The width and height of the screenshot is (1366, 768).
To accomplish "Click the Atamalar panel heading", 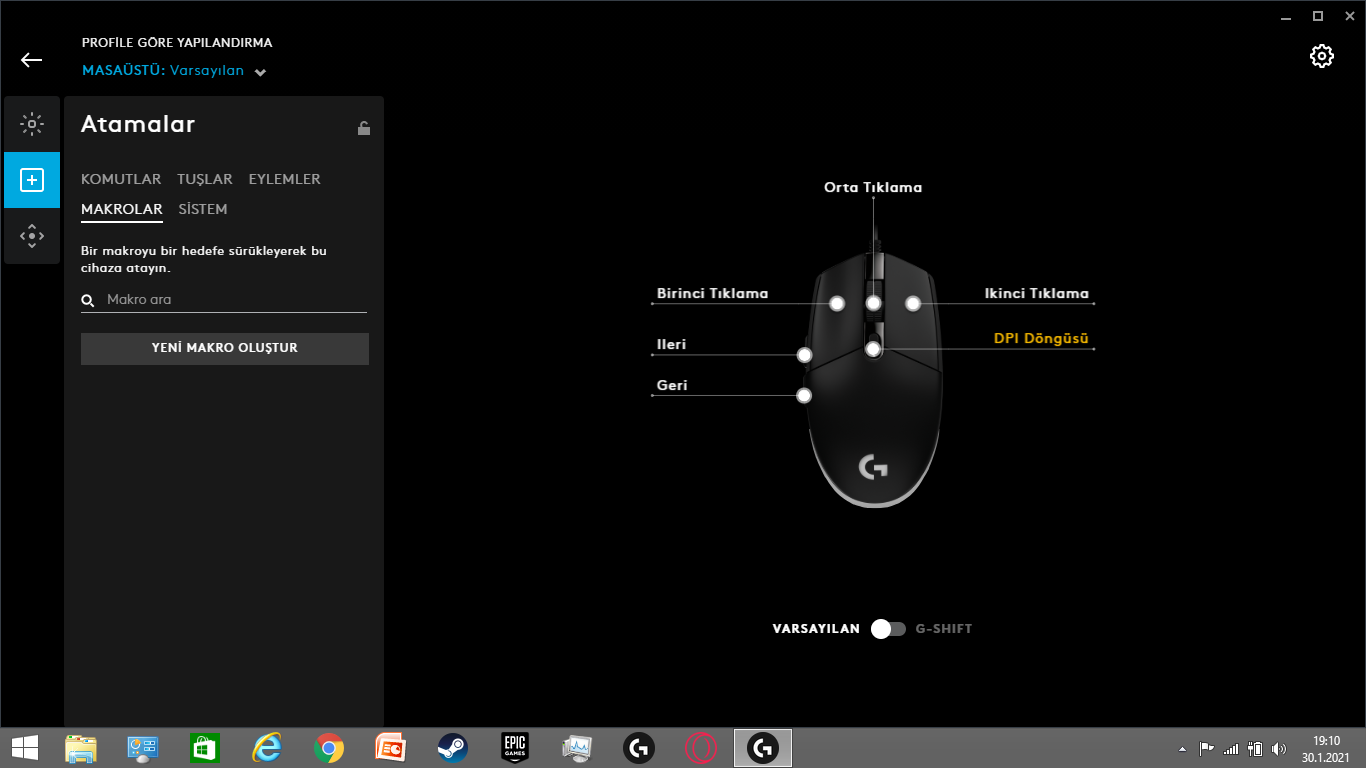I will pos(138,124).
